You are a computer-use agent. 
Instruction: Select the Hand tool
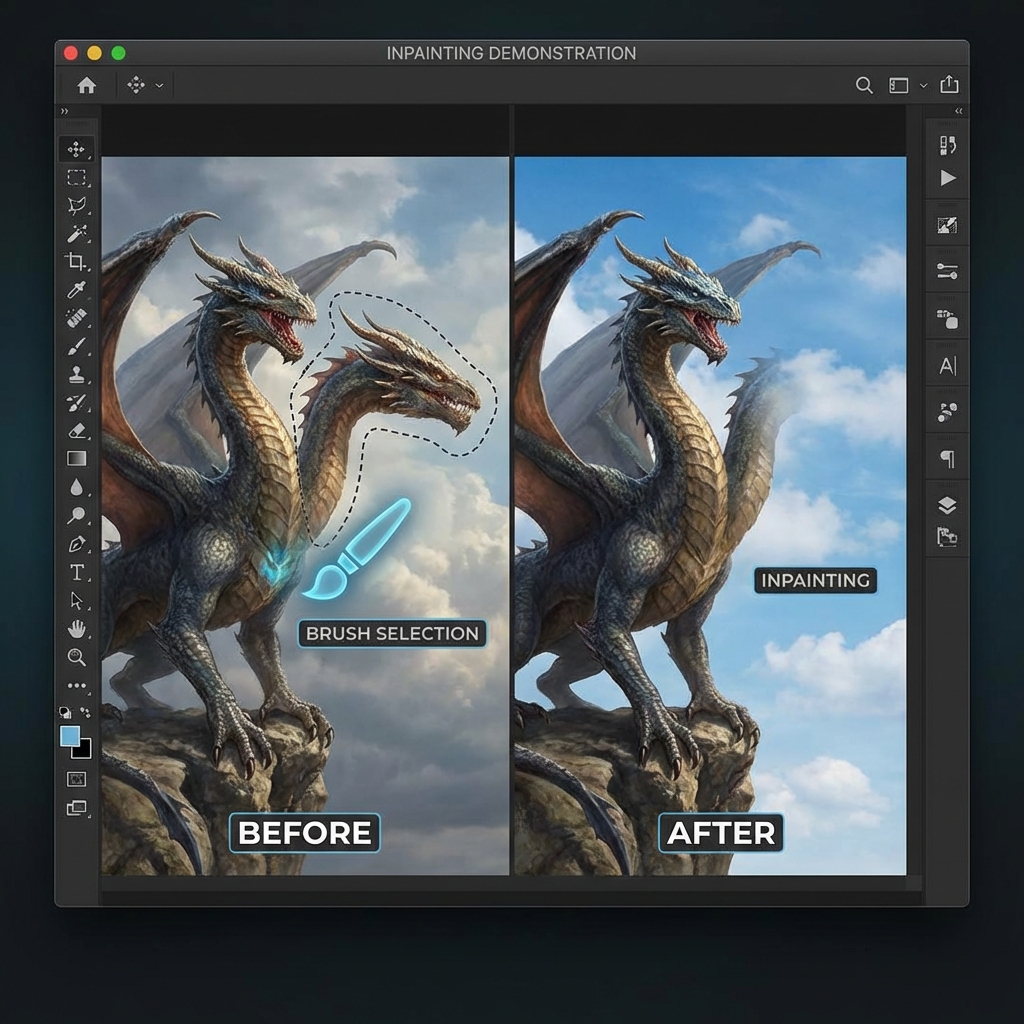(x=76, y=629)
